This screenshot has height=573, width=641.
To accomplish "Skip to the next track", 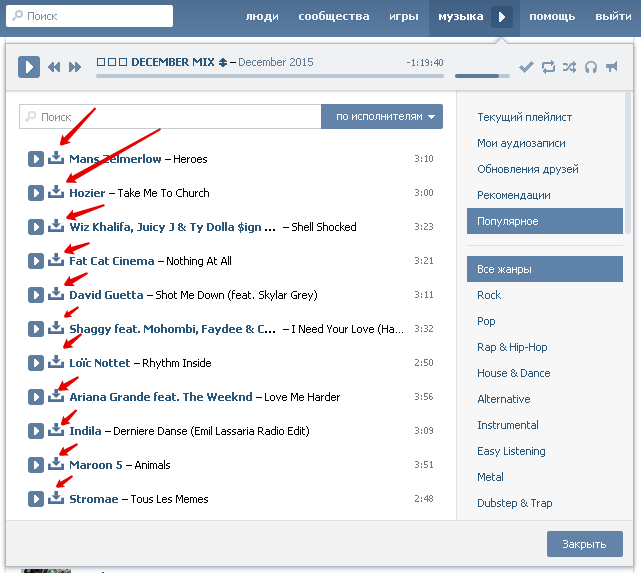I will coord(75,67).
